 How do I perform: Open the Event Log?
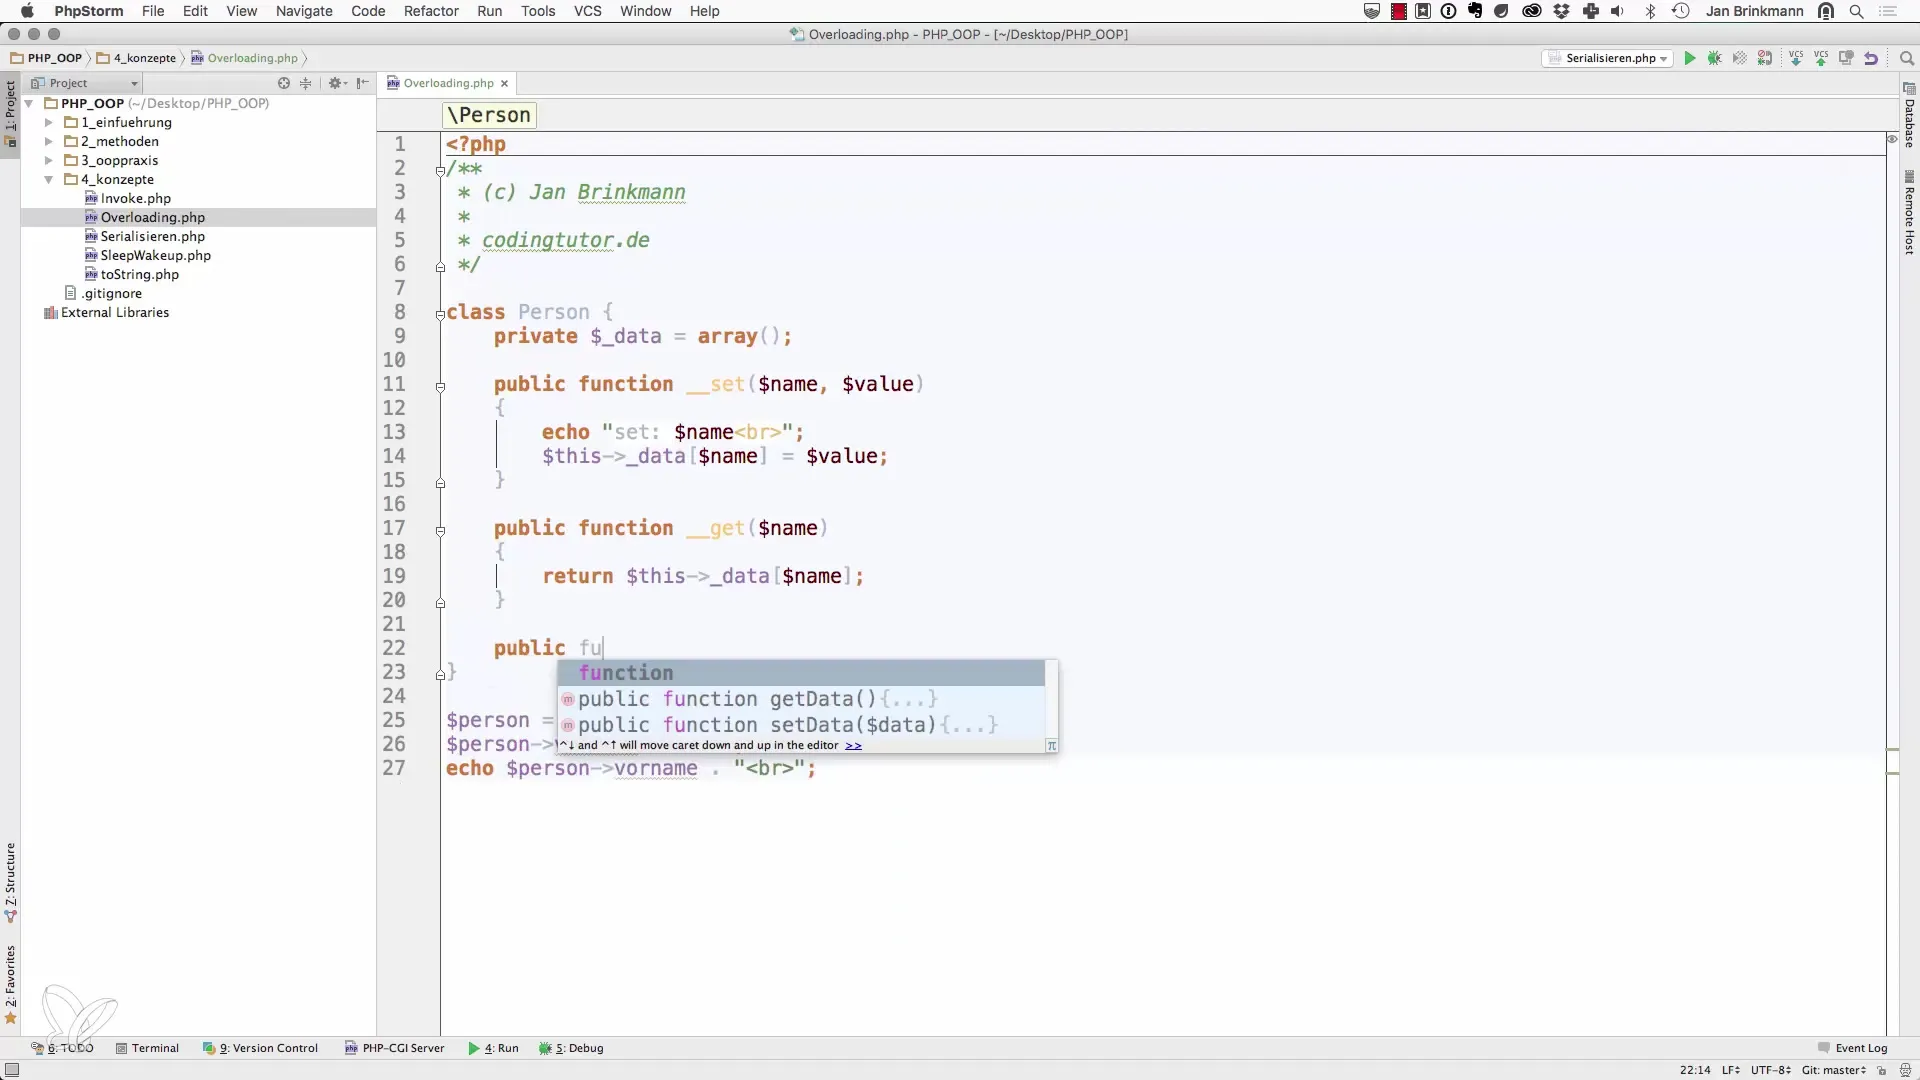(x=1852, y=1048)
